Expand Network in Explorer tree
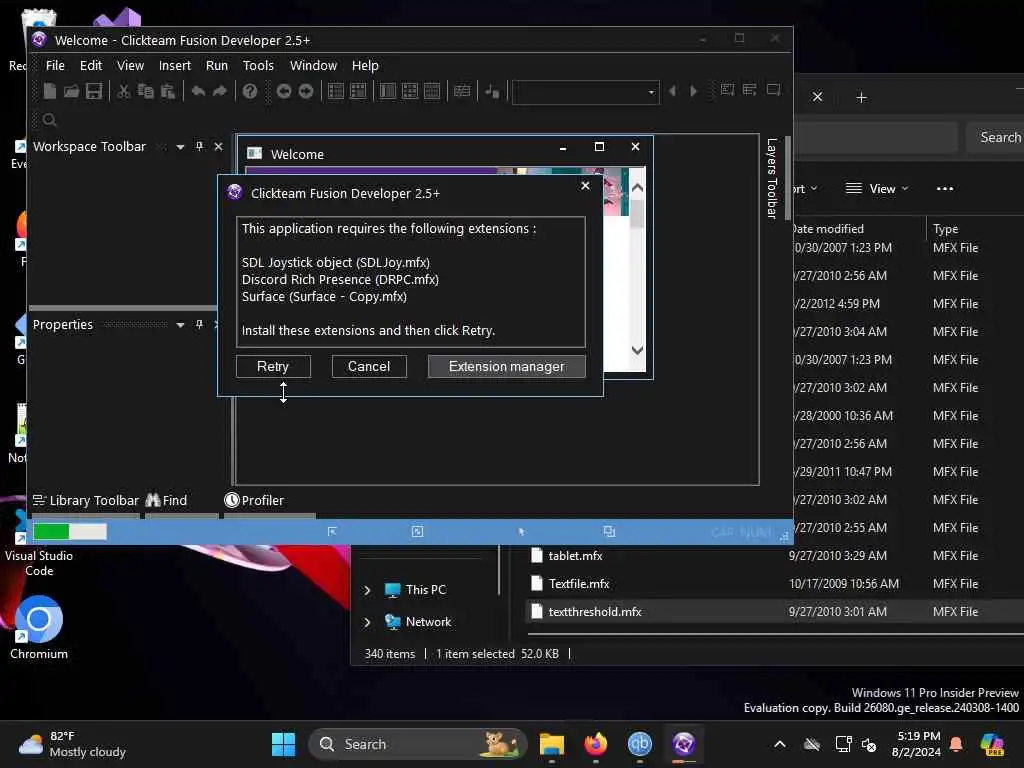 tap(367, 622)
